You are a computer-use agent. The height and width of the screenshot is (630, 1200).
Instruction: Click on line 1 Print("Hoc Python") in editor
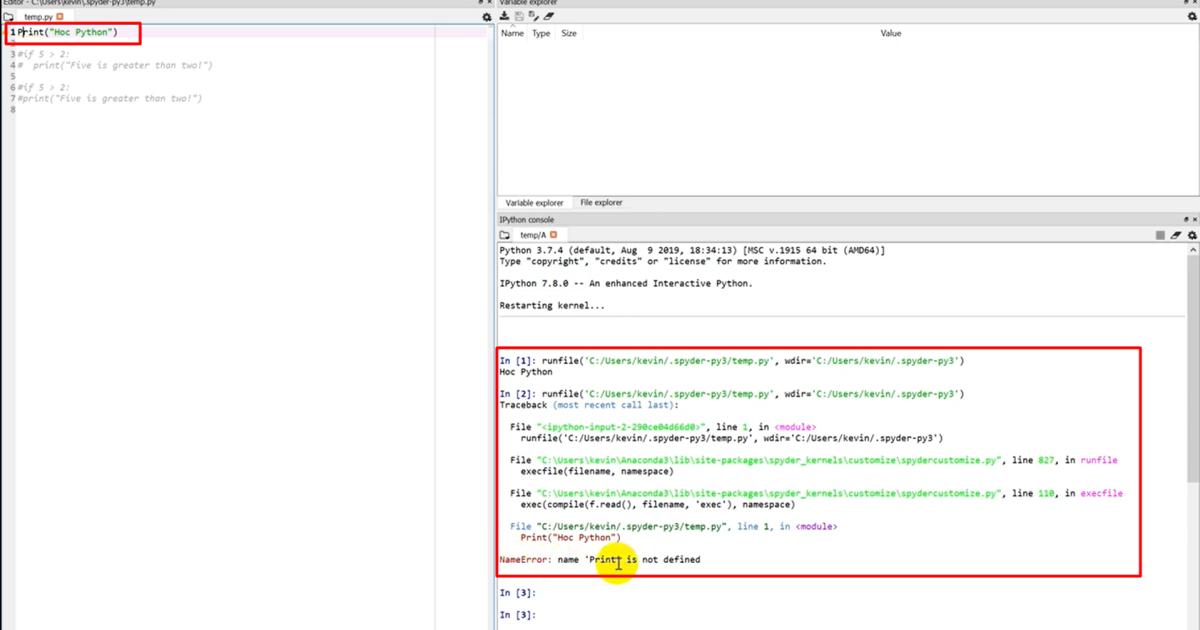(x=68, y=33)
